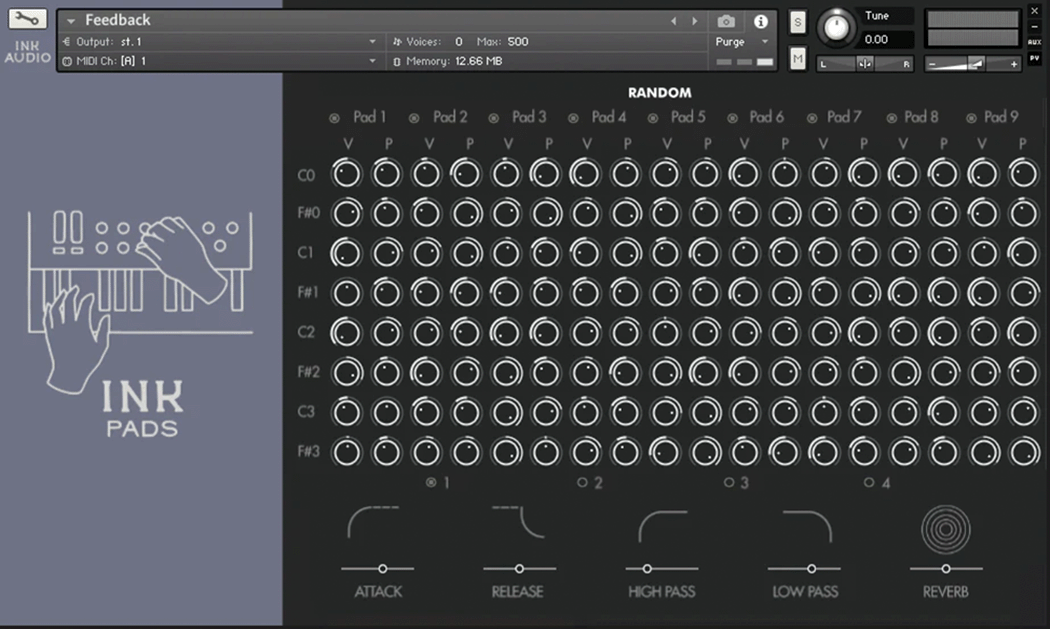Select preset slot 2

click(x=583, y=482)
